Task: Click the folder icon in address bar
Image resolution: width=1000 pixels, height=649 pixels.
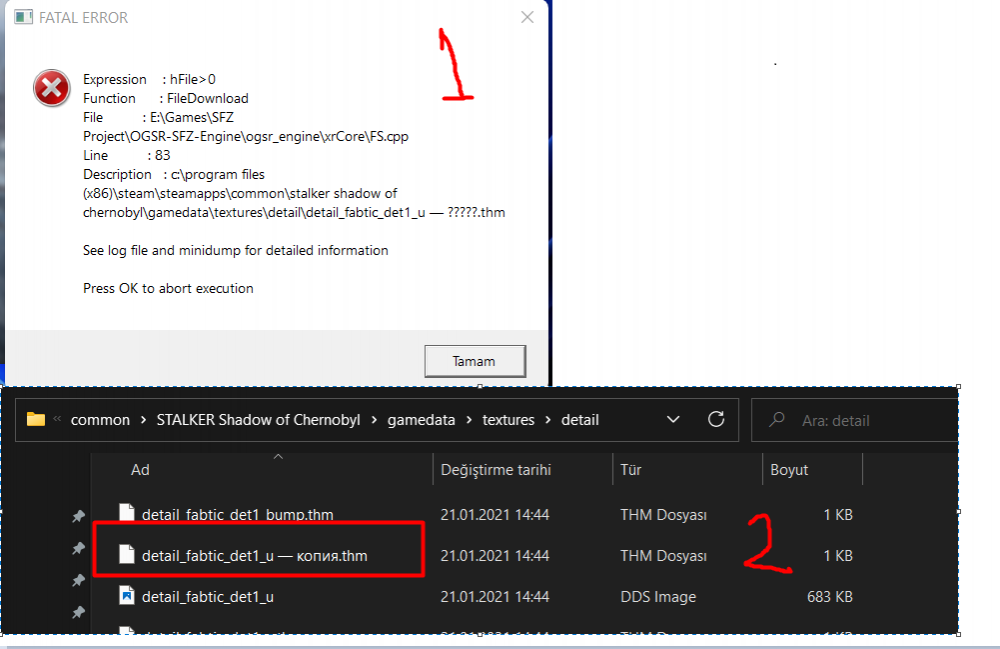Action: [x=36, y=419]
